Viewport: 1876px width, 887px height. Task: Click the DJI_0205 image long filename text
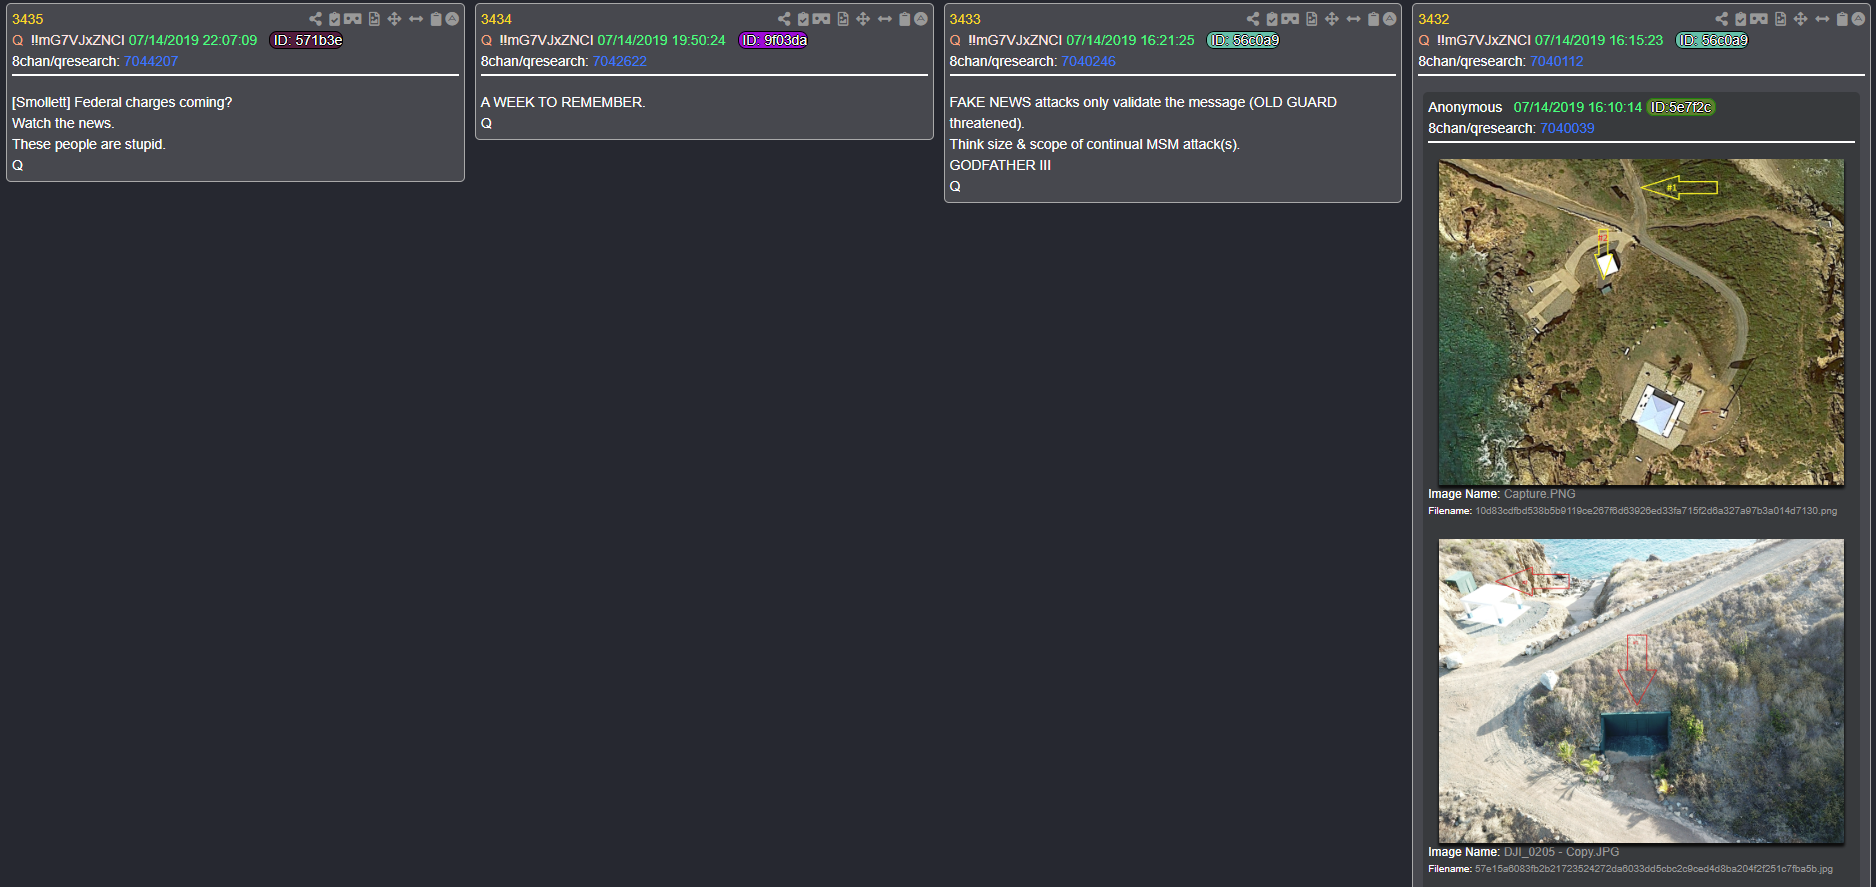coord(1654,869)
